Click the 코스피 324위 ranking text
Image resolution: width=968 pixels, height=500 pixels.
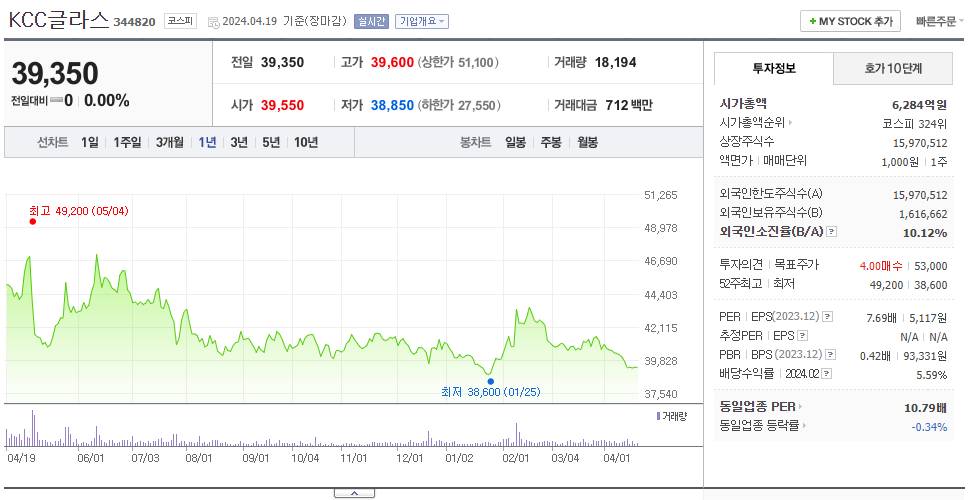pyautogui.click(x=914, y=123)
